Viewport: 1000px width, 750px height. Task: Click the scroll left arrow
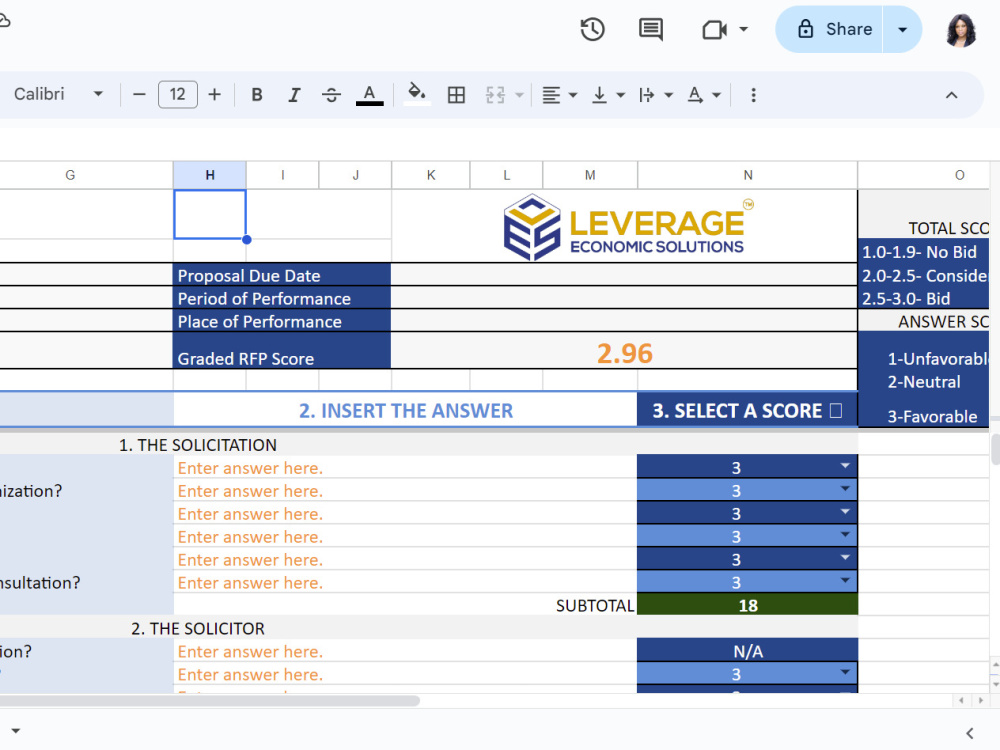click(x=961, y=700)
